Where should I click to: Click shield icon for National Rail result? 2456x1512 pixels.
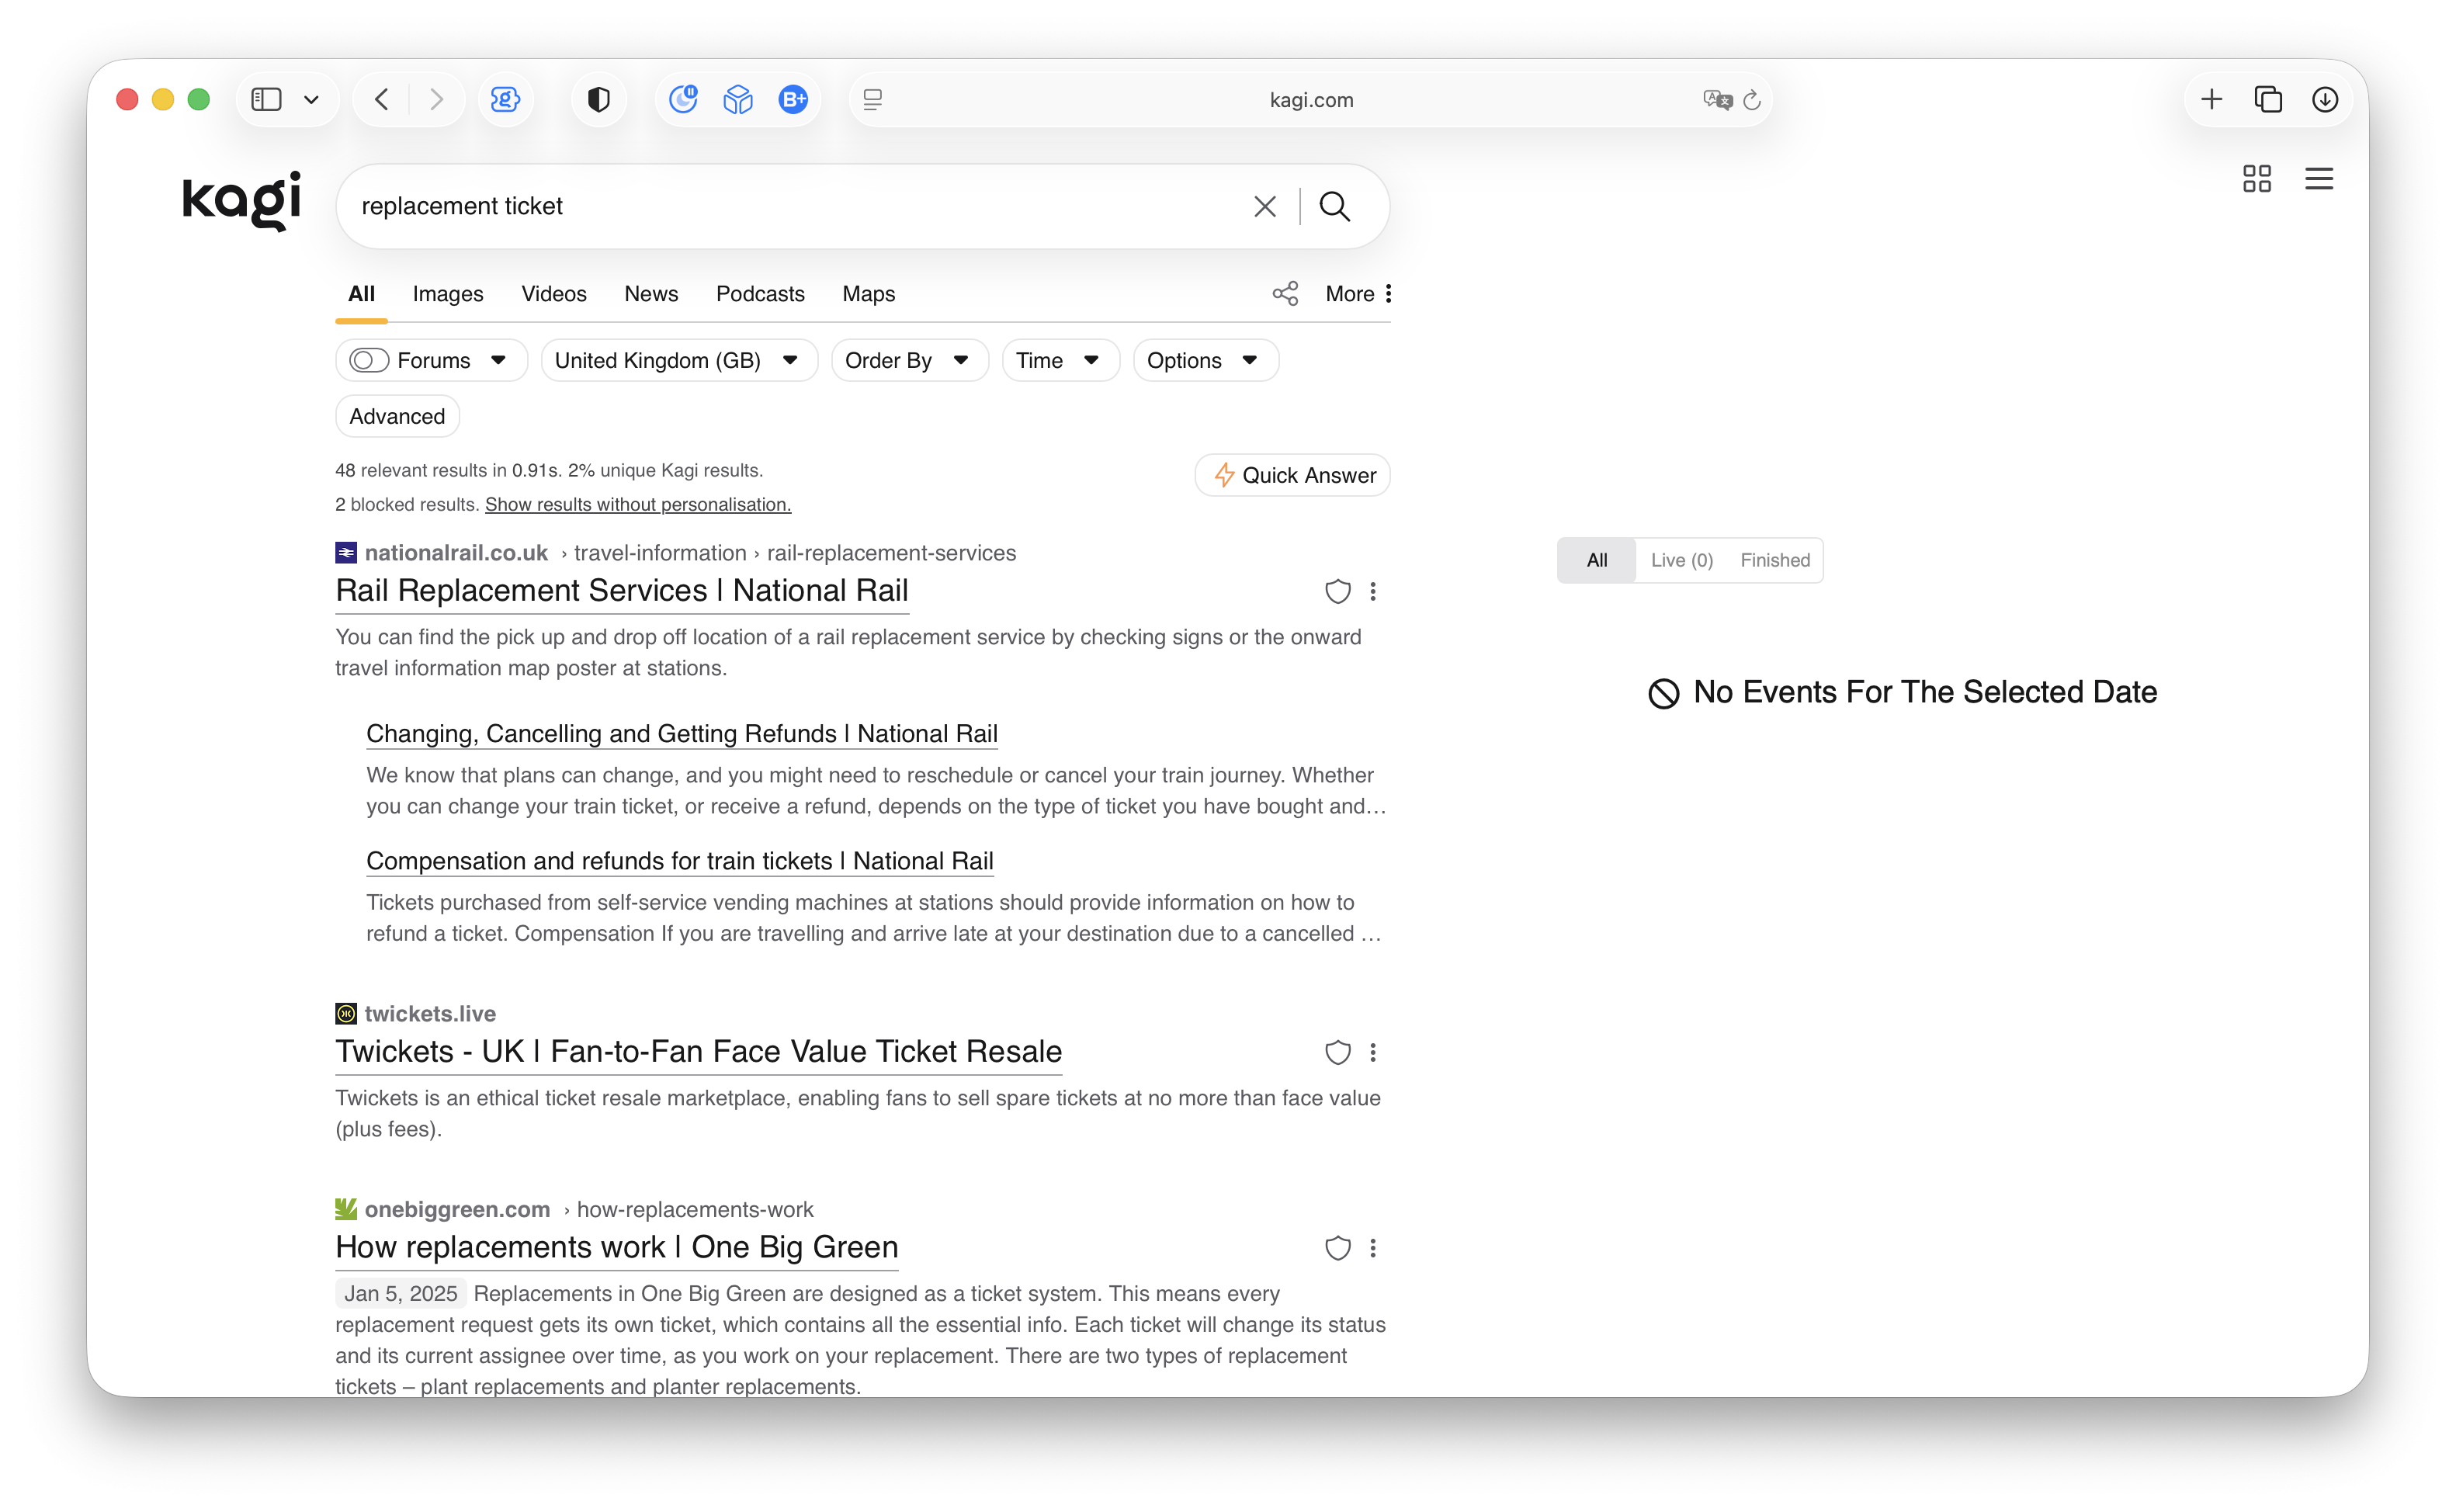coord(1337,591)
